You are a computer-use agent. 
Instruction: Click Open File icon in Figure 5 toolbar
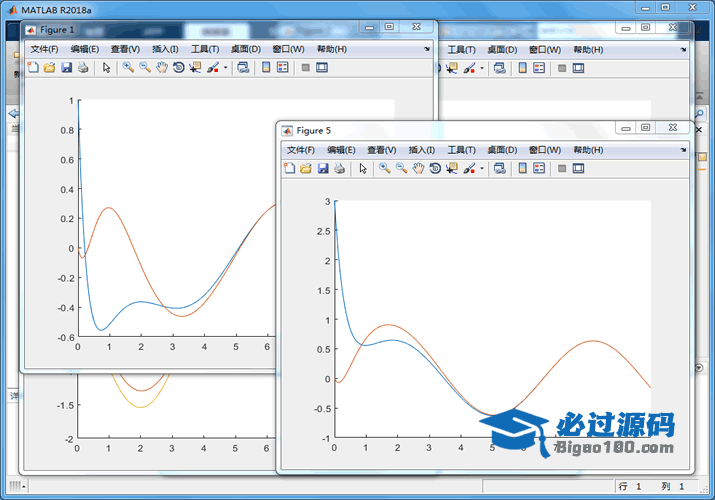pyautogui.click(x=306, y=168)
